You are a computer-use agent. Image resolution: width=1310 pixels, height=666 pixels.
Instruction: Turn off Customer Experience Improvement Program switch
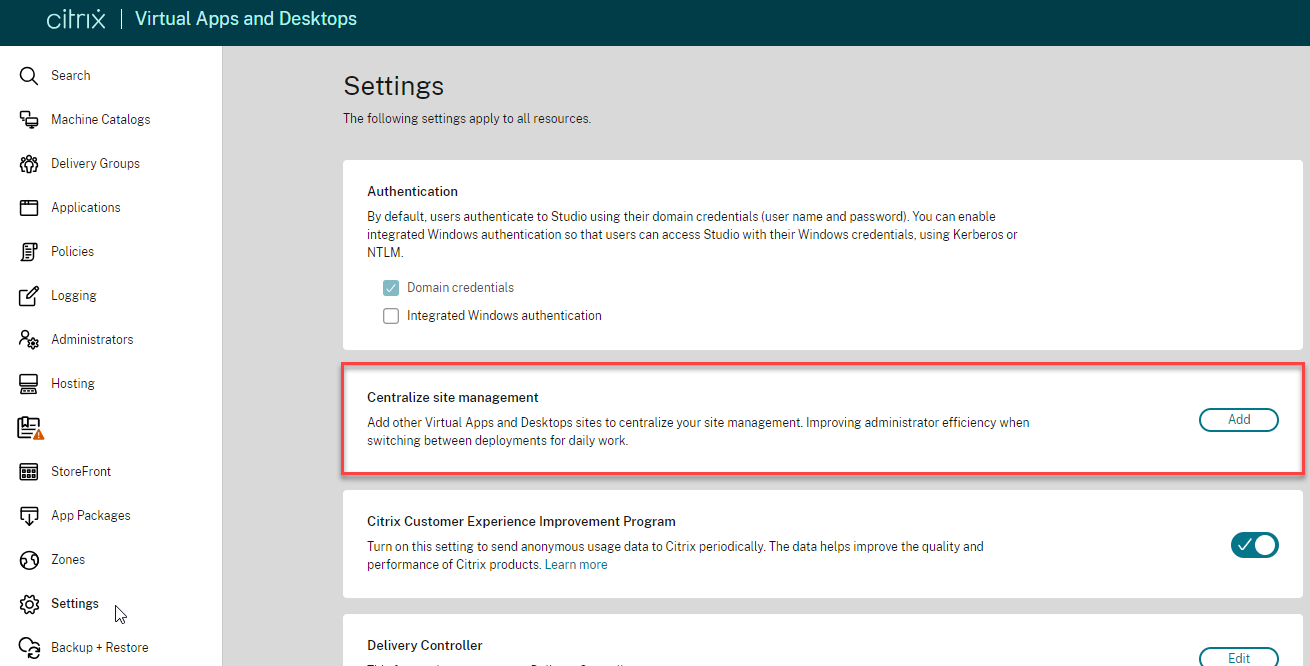[x=1255, y=545]
